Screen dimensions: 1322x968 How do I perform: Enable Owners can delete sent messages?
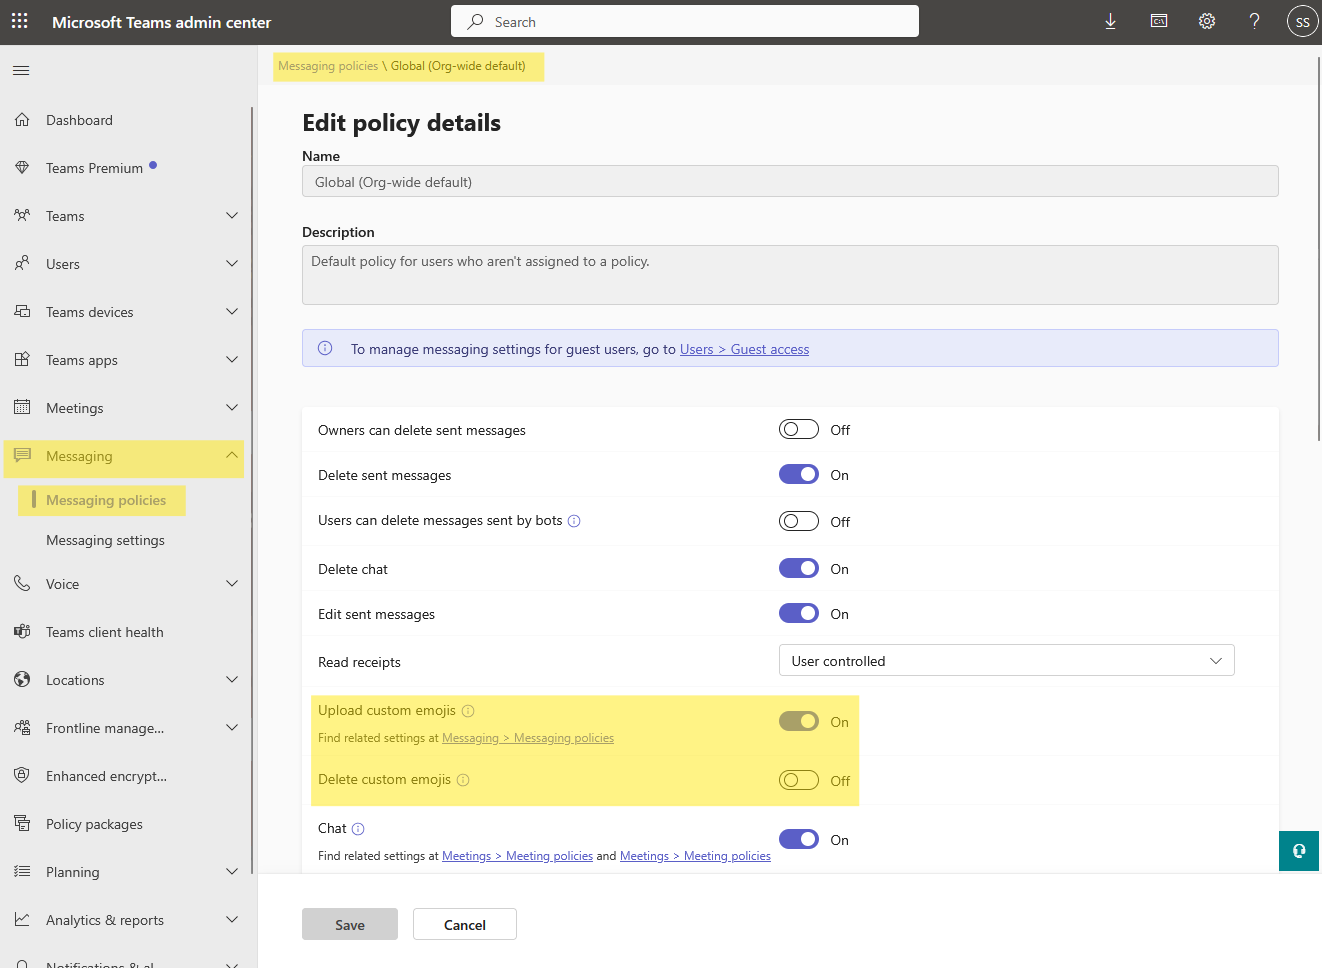(798, 430)
